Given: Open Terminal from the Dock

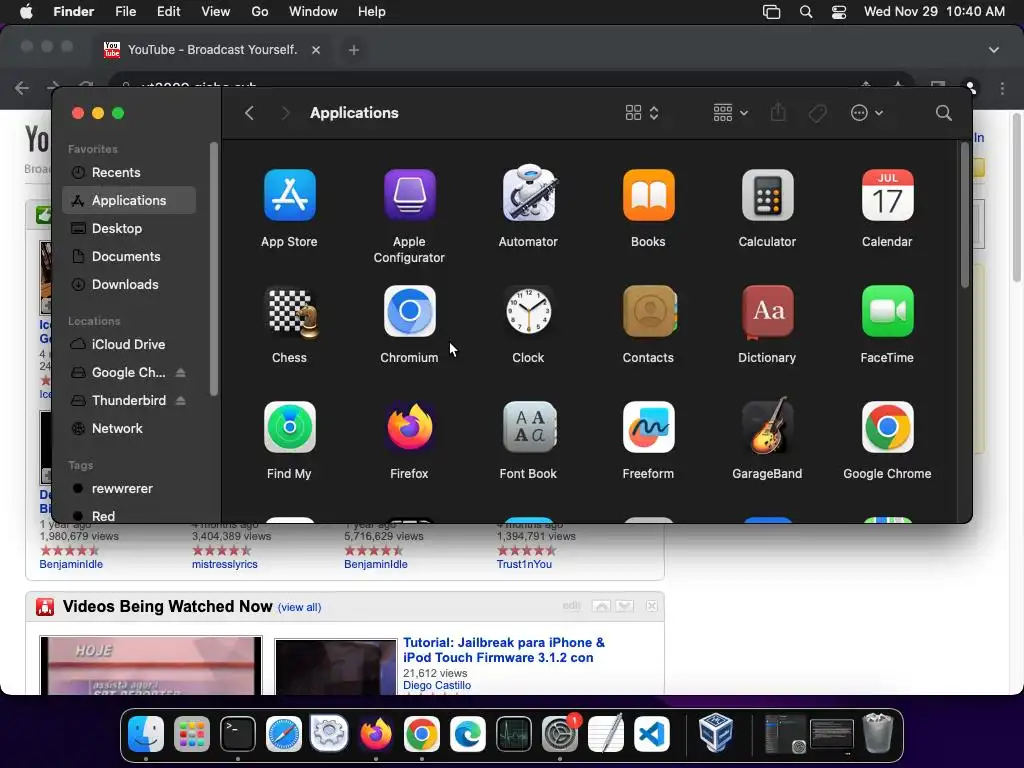Looking at the screenshot, I should [x=238, y=734].
